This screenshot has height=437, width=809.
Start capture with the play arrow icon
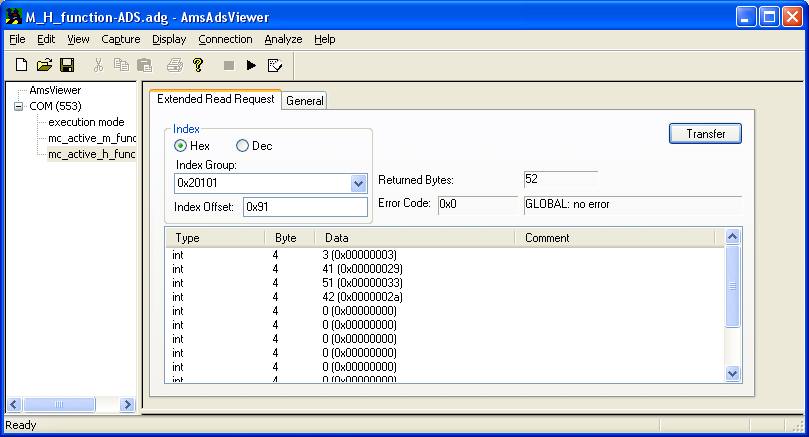[x=251, y=65]
